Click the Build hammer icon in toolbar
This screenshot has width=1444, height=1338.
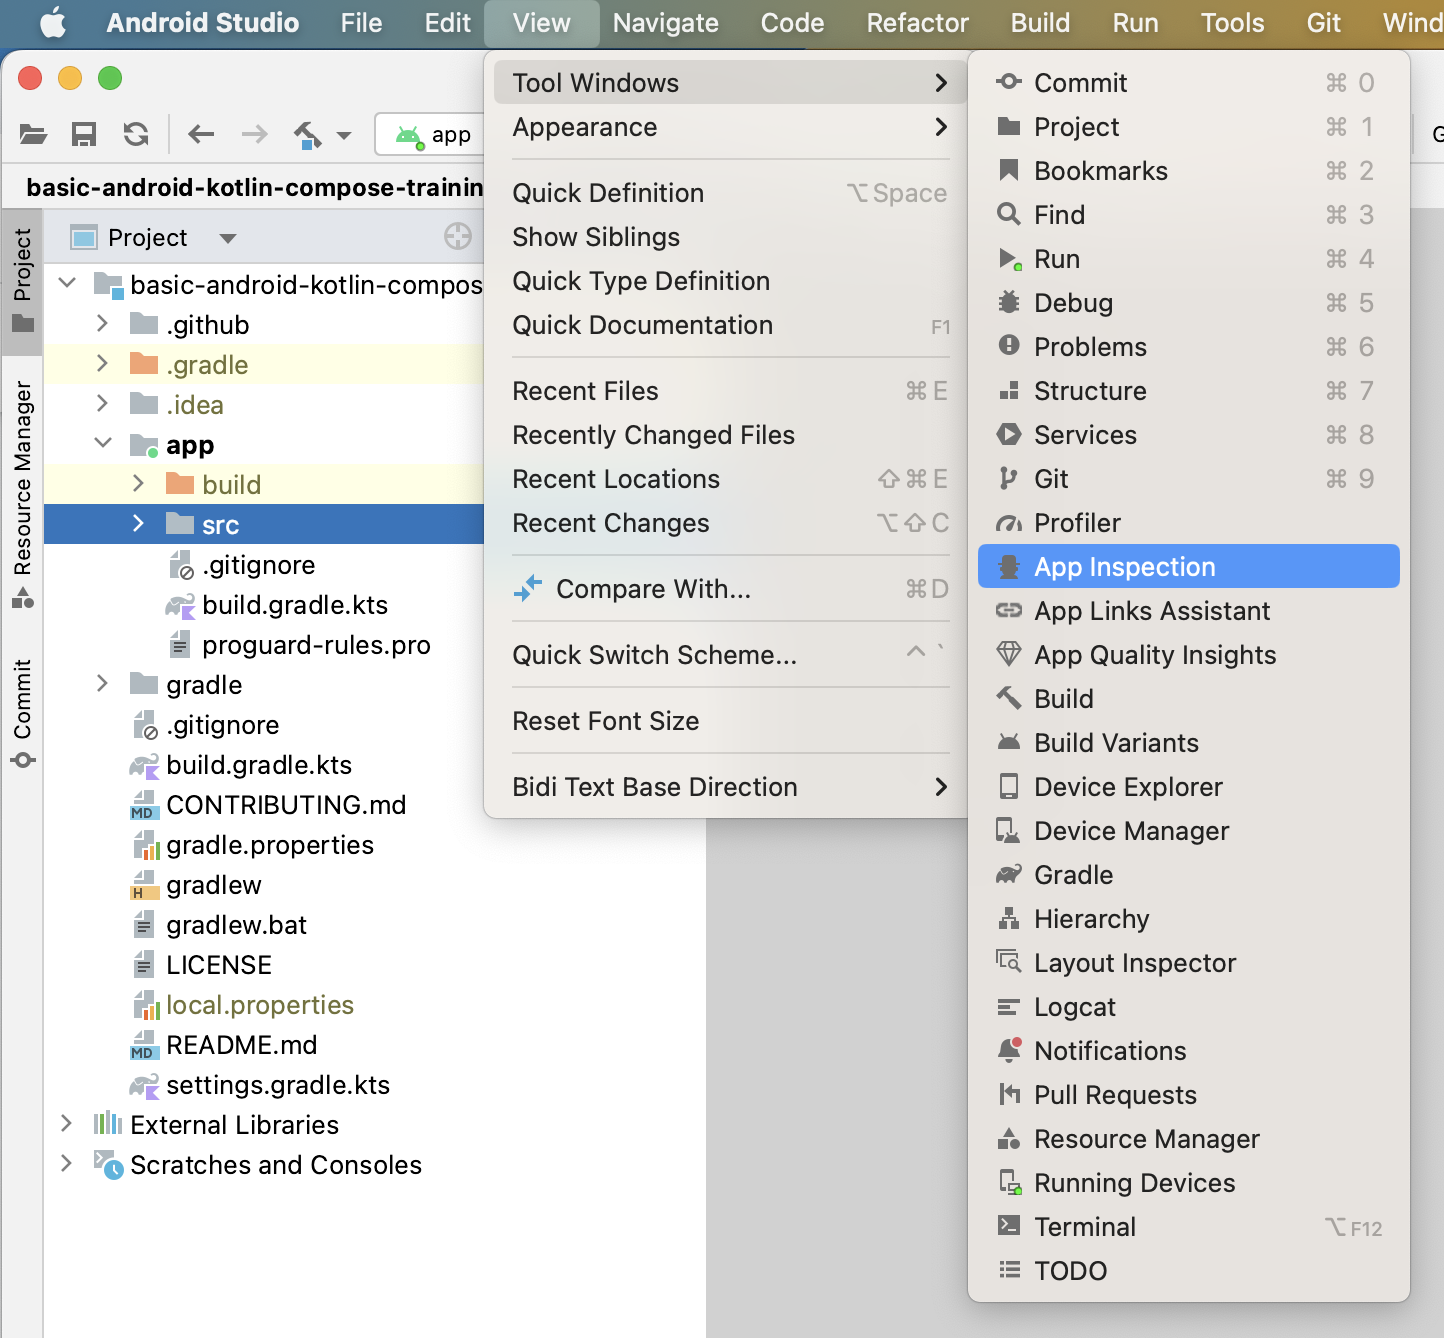tap(308, 134)
